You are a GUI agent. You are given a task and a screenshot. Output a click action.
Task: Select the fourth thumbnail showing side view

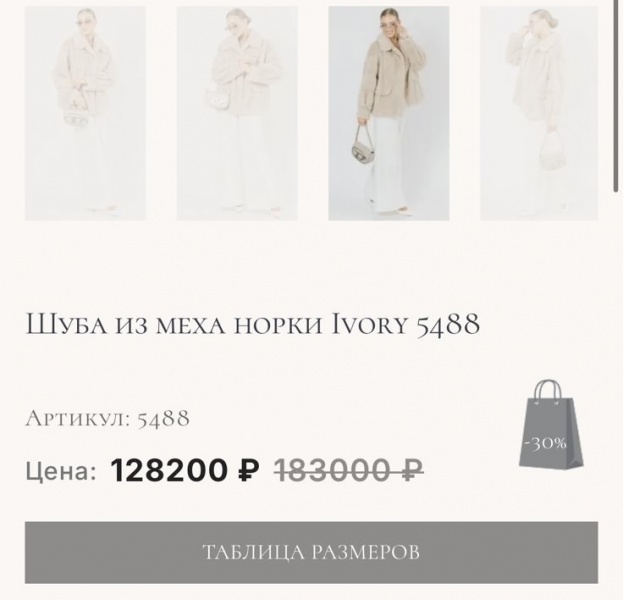pos(539,113)
